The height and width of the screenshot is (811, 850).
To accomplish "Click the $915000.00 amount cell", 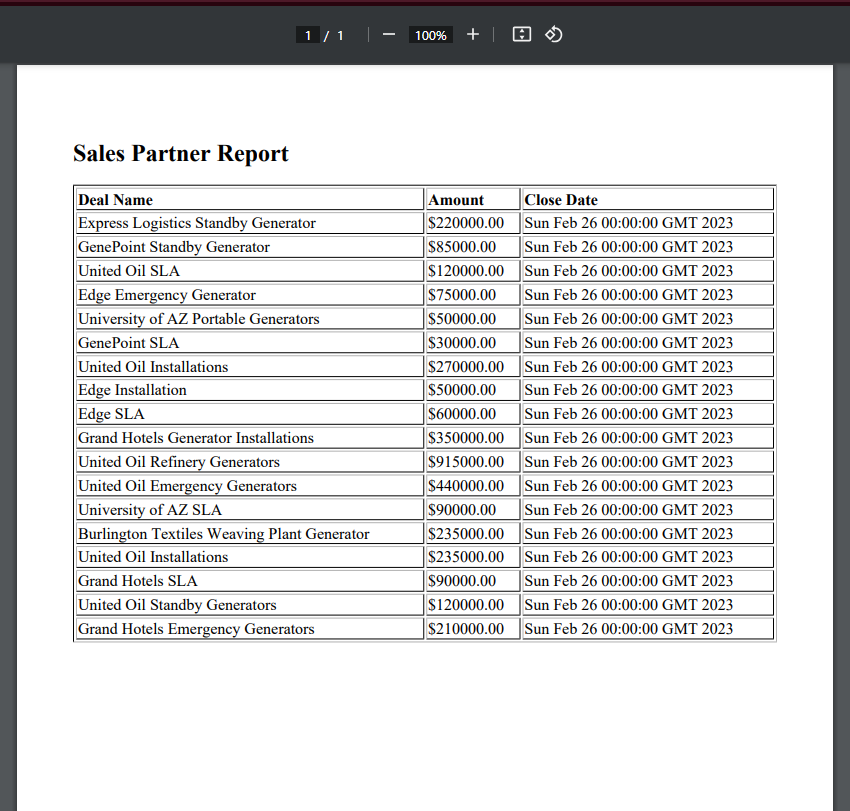I will point(473,461).
